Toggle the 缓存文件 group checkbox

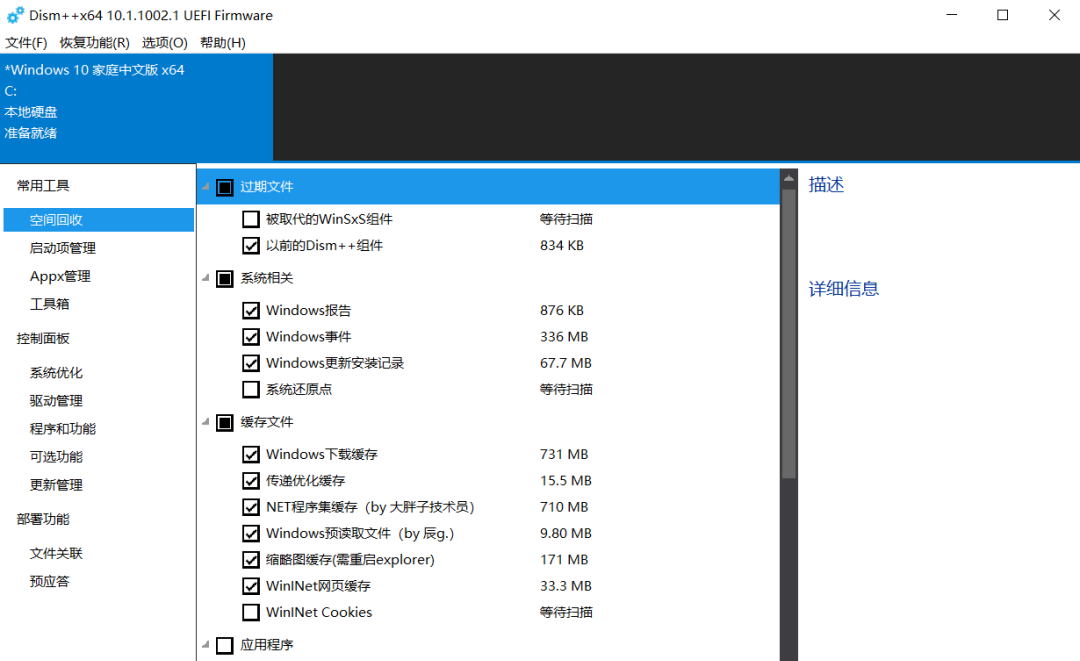[225, 422]
